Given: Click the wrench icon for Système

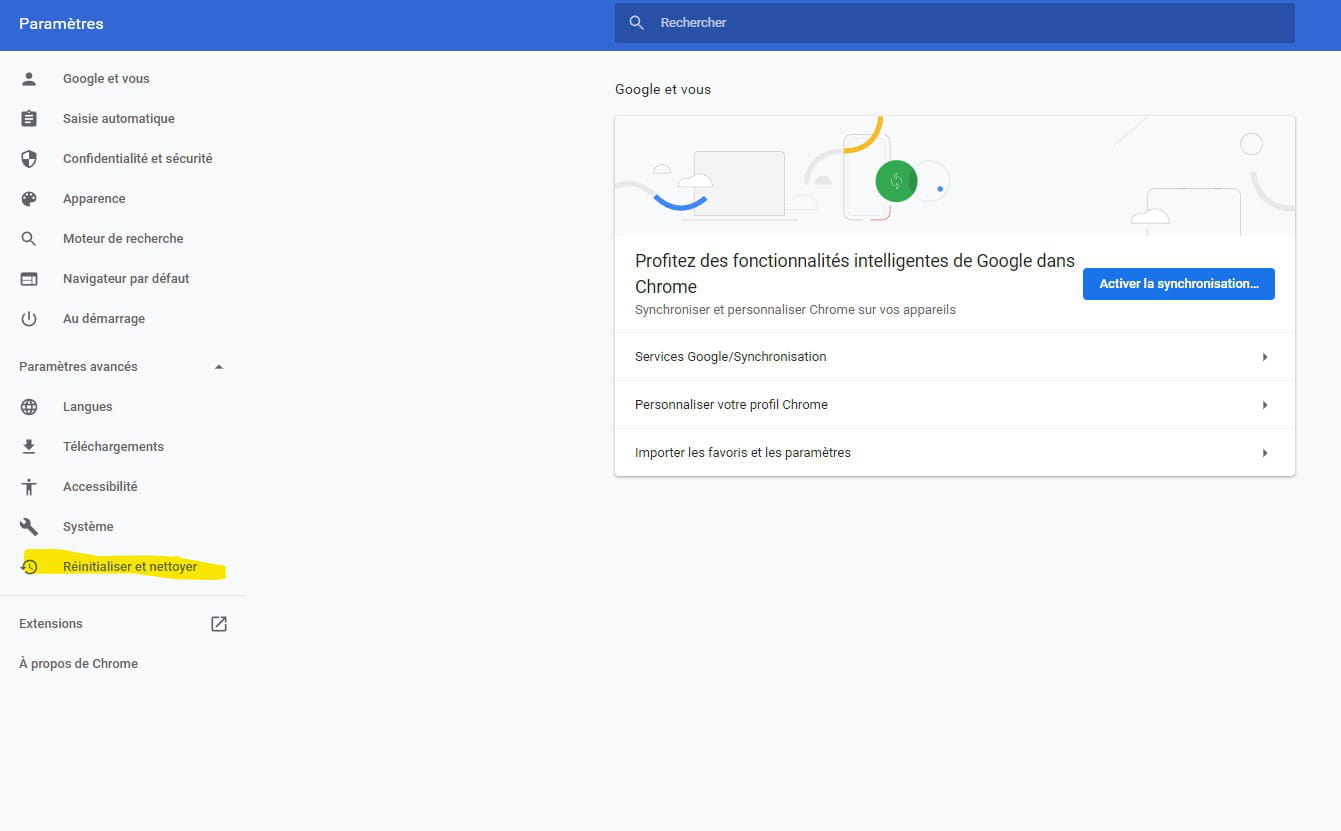Looking at the screenshot, I should (x=29, y=527).
